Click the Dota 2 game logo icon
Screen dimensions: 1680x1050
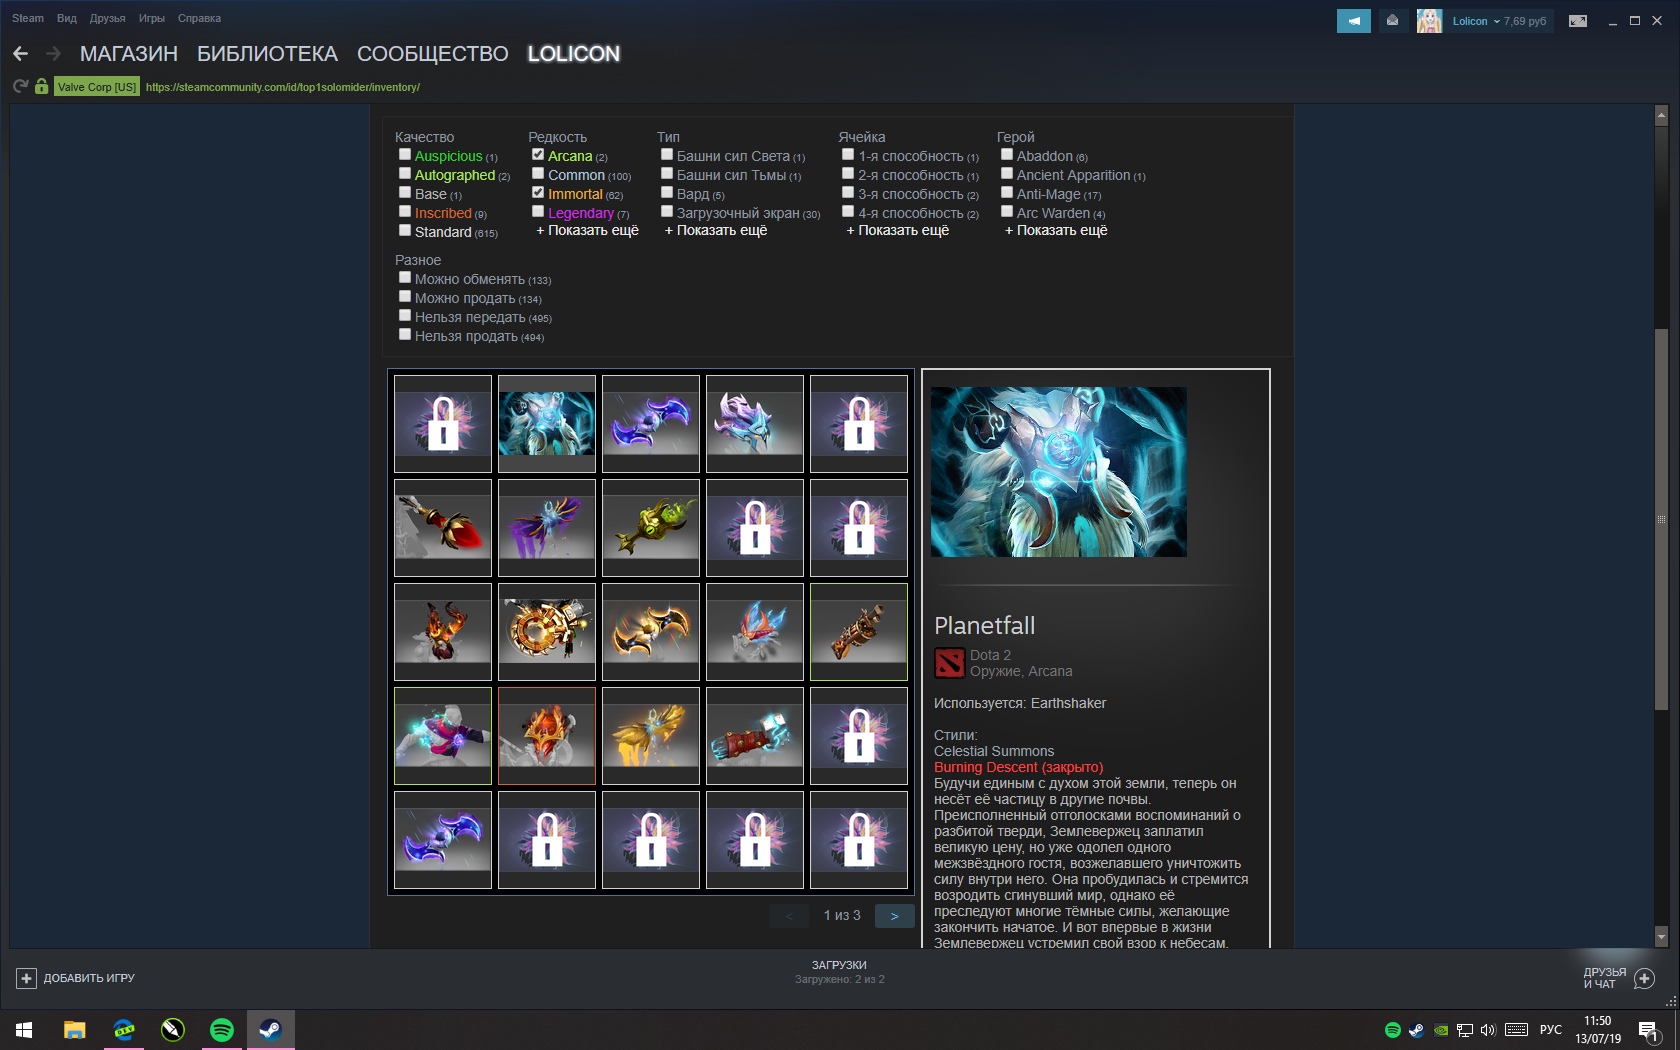point(949,663)
